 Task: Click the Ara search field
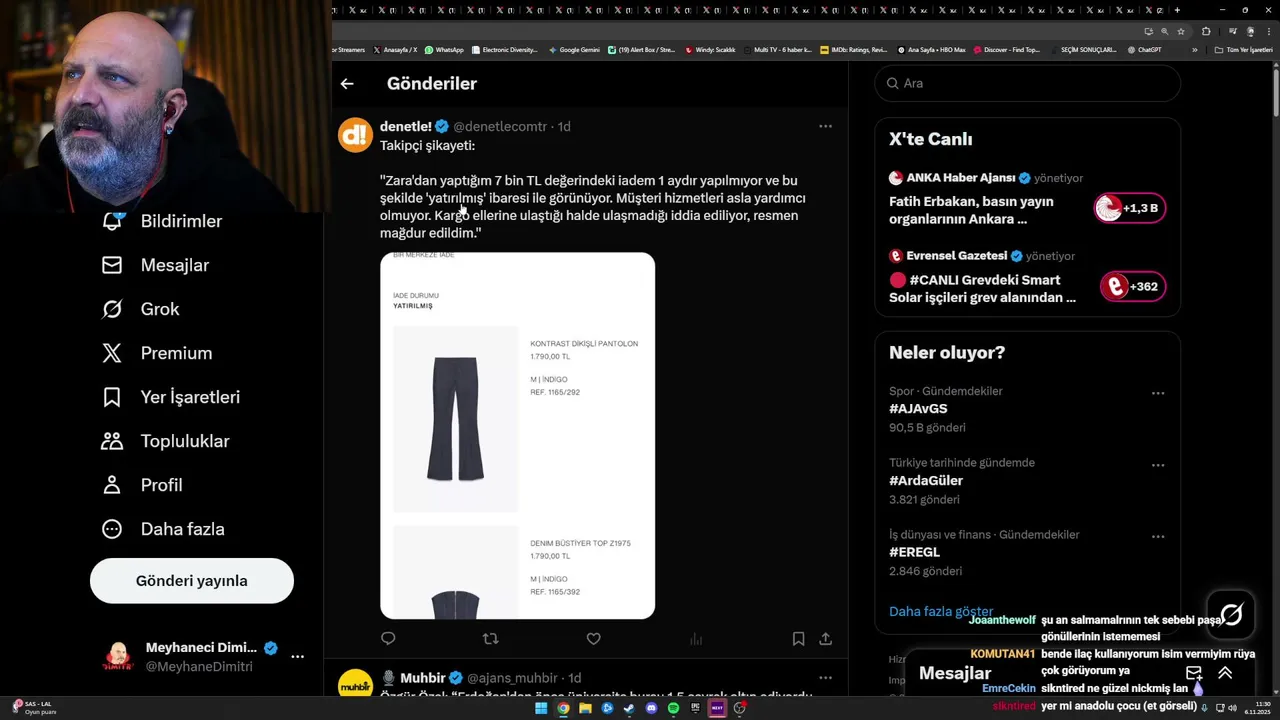(1027, 83)
